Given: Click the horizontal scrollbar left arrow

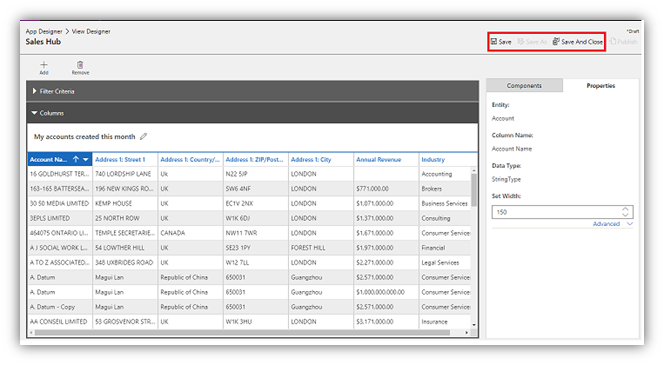Looking at the screenshot, I should click(31, 333).
